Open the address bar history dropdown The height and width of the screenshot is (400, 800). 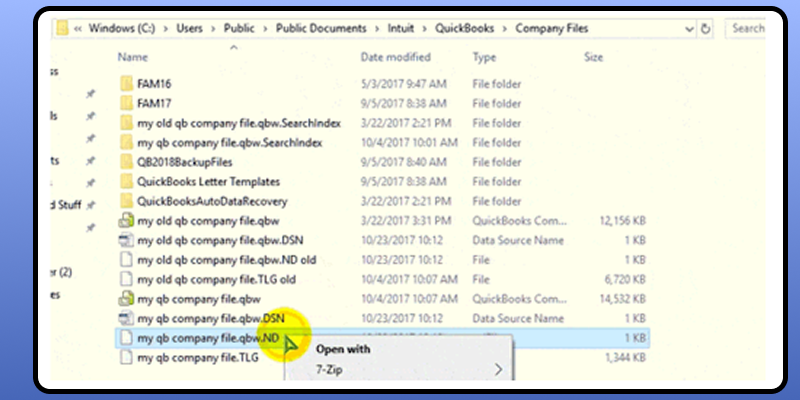click(x=690, y=29)
